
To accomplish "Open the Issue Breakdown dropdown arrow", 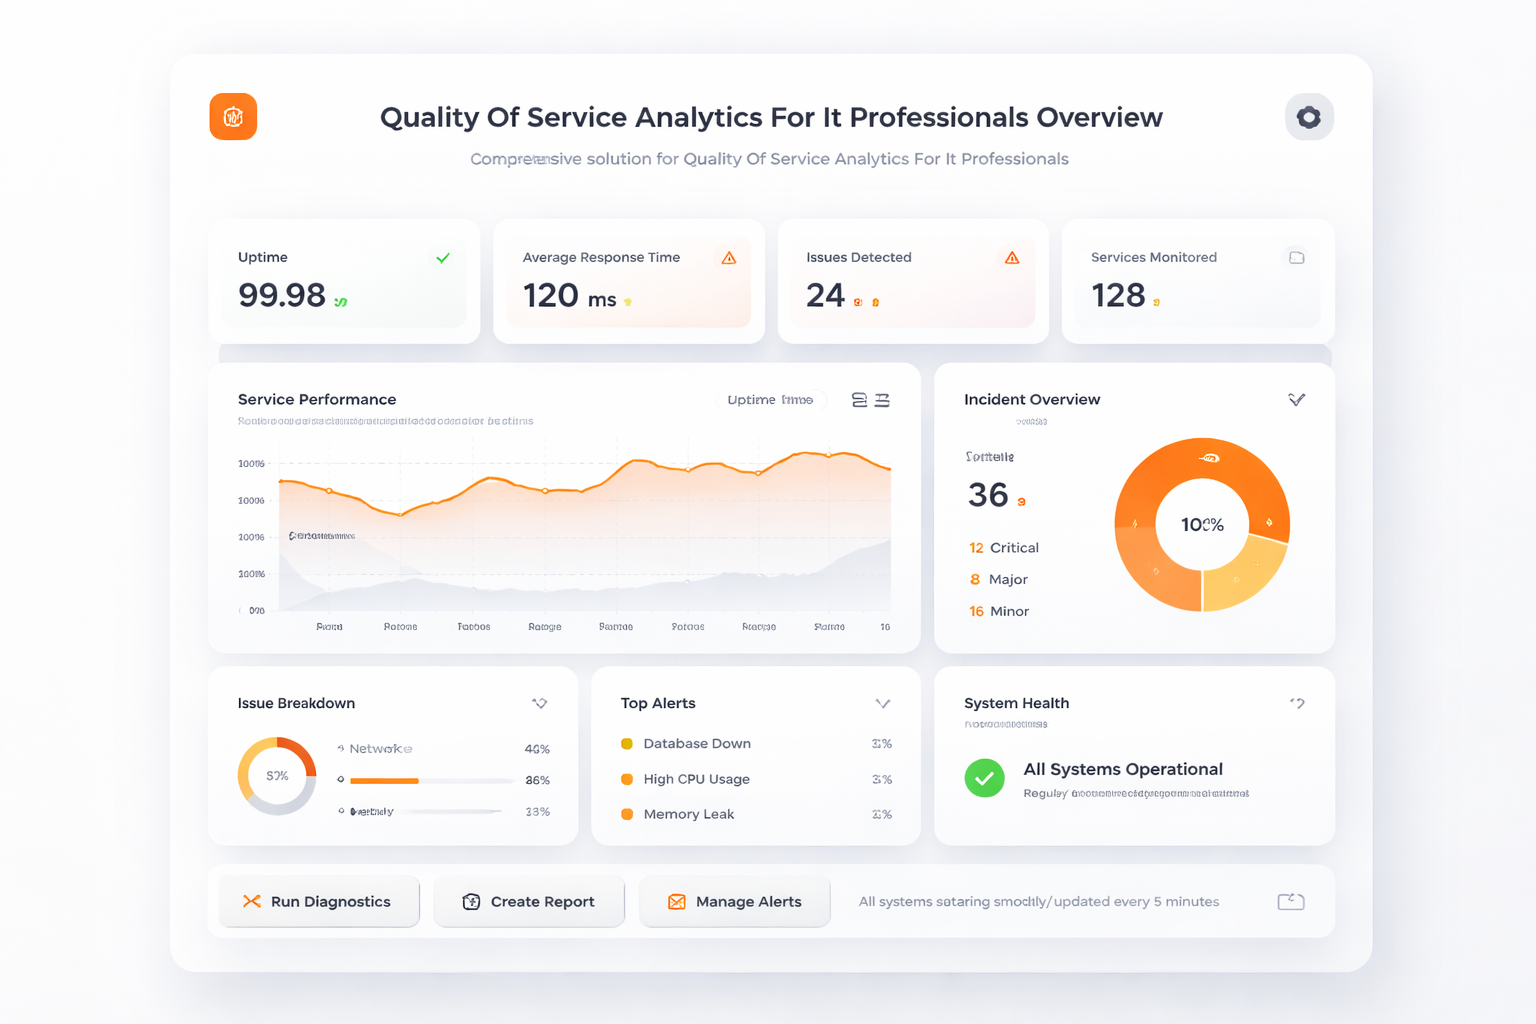I will click(539, 703).
